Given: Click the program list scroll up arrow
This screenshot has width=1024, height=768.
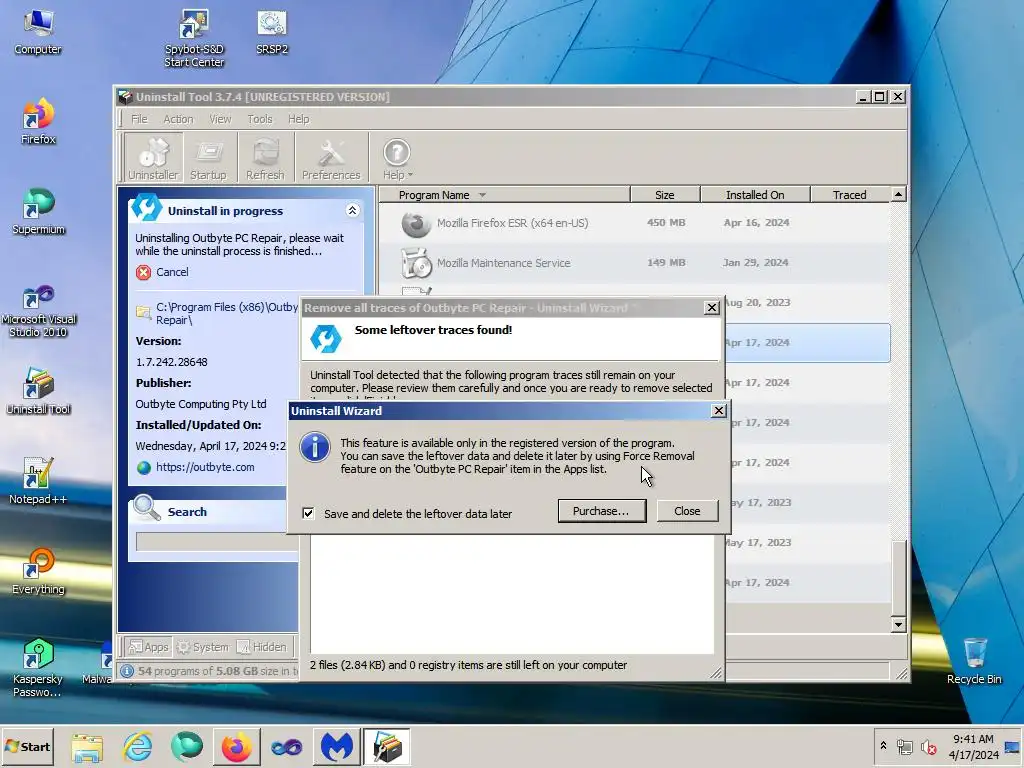Looking at the screenshot, I should (x=899, y=195).
